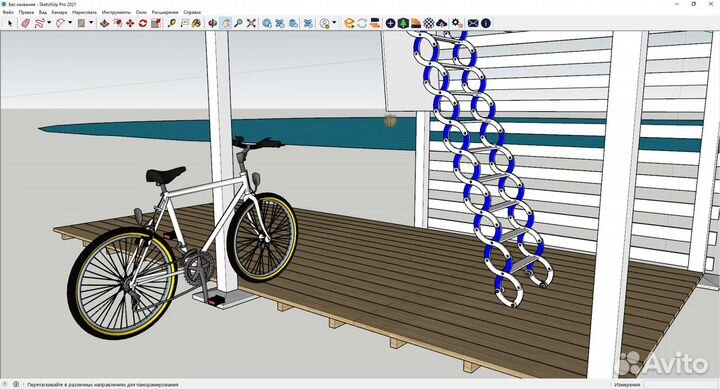Expand the Rectangle tool dropdown arrow
The image size is (720, 389).
point(91,23)
